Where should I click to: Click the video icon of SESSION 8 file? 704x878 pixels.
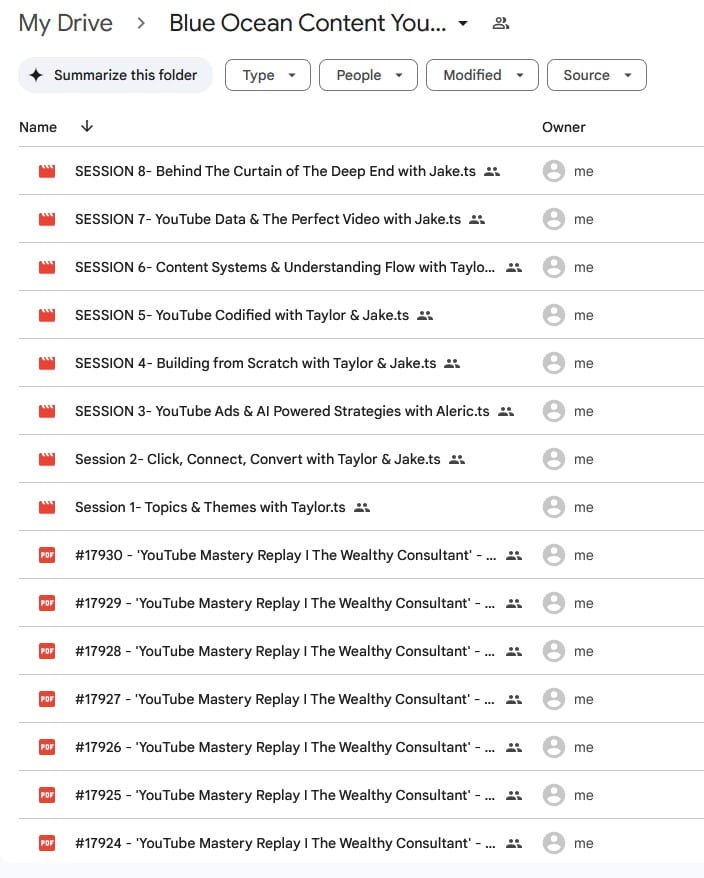pos(47,171)
